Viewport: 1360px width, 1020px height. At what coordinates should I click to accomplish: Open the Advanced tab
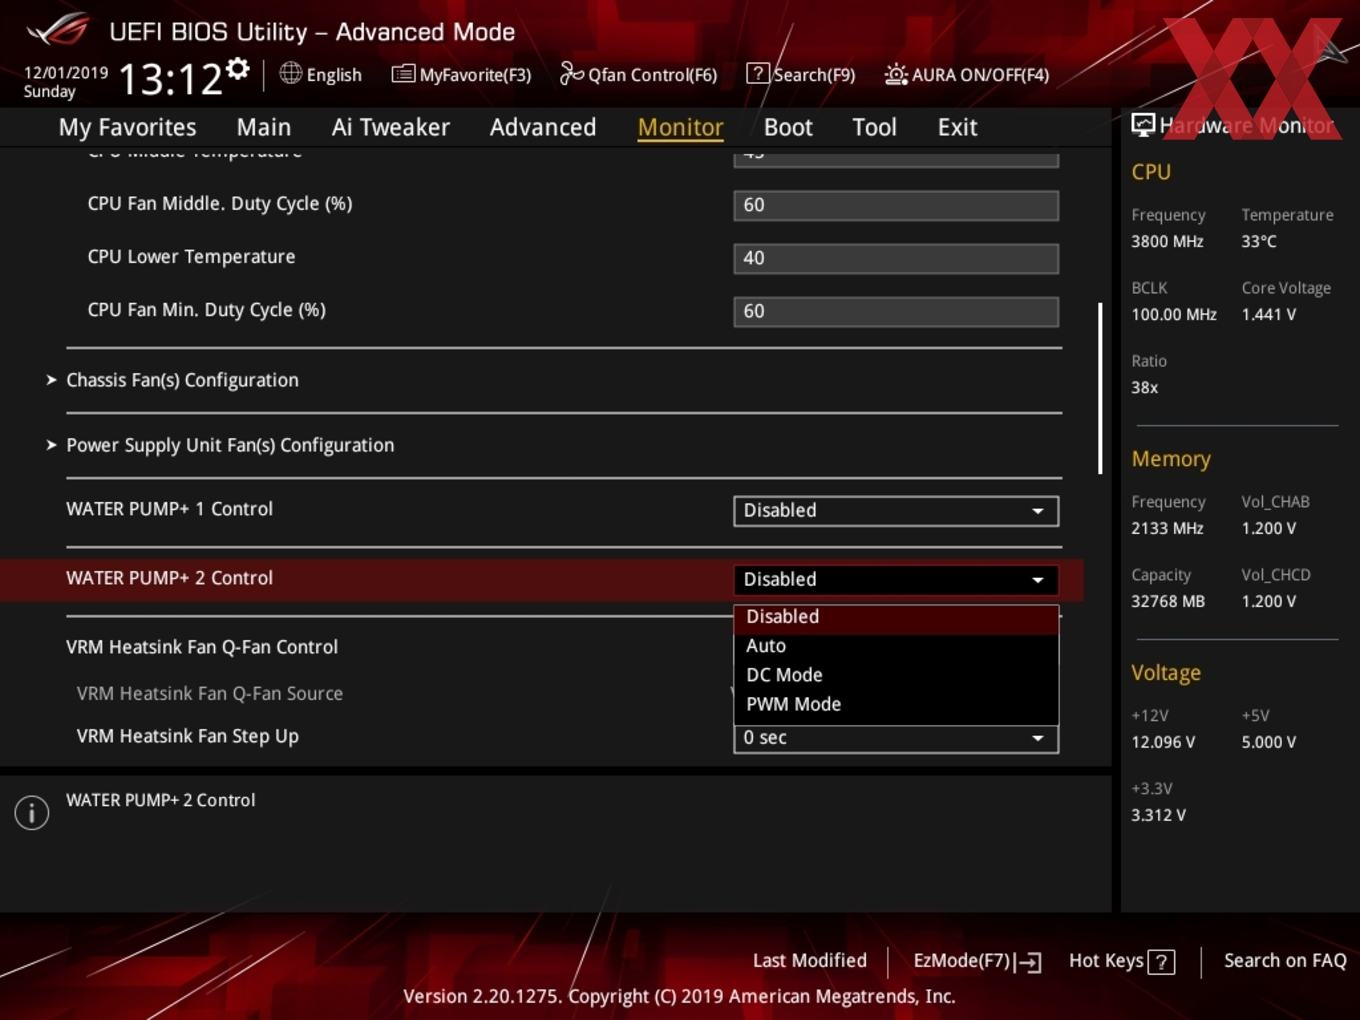[x=543, y=127]
